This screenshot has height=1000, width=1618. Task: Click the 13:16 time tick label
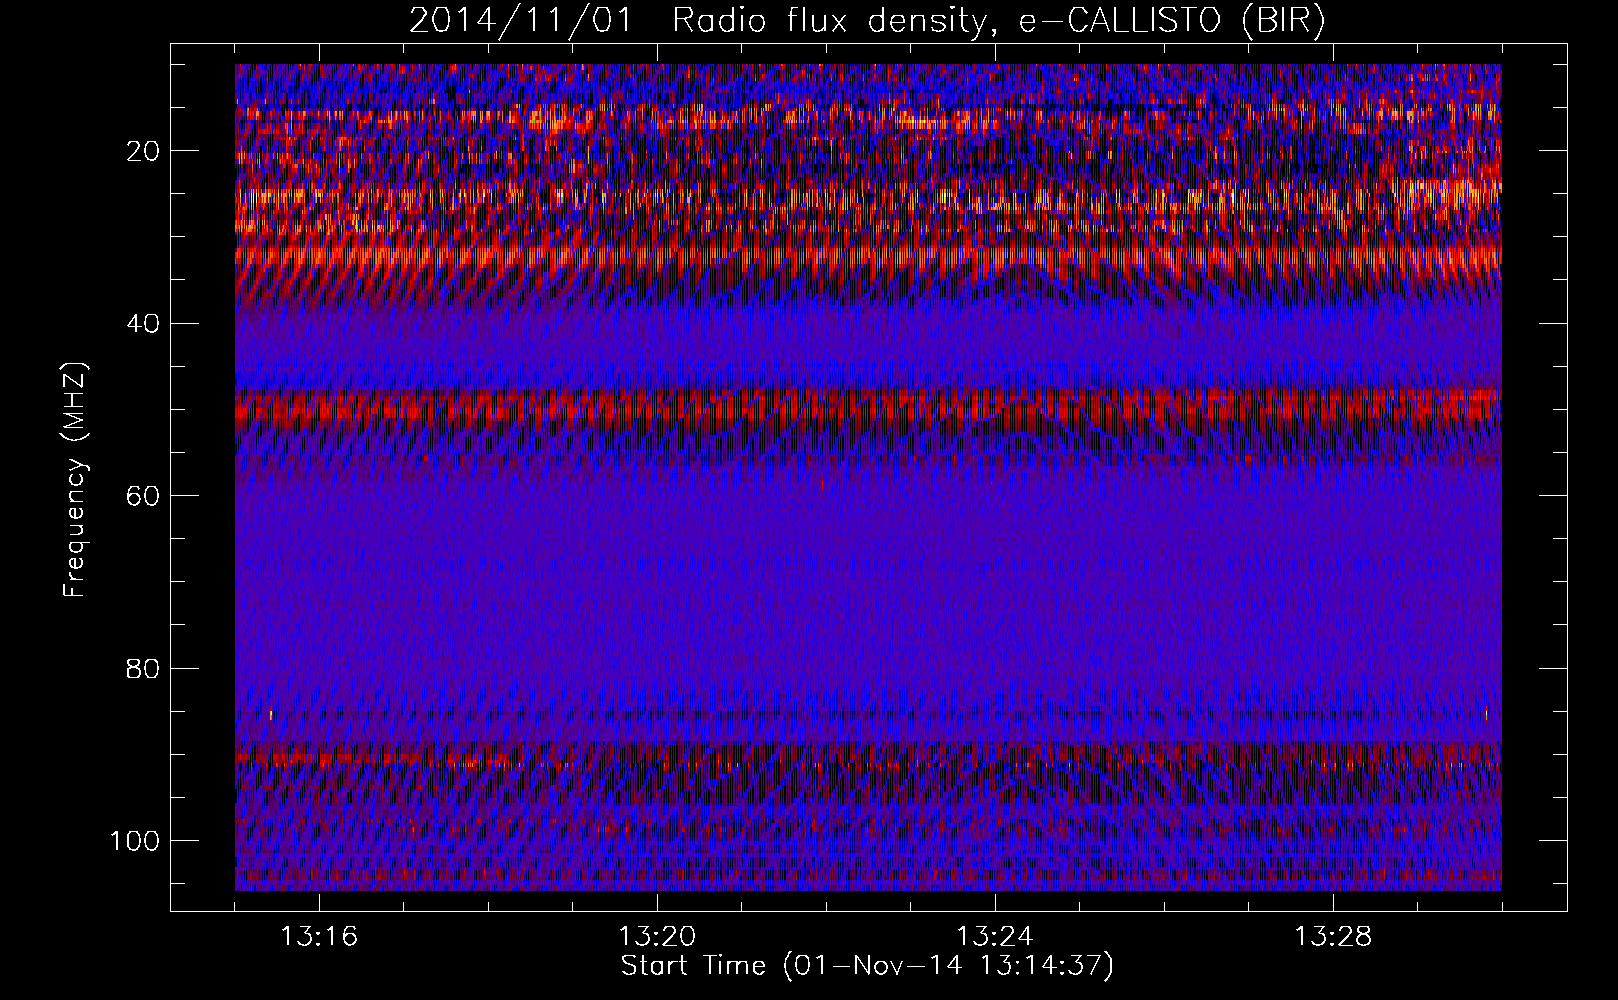(319, 937)
